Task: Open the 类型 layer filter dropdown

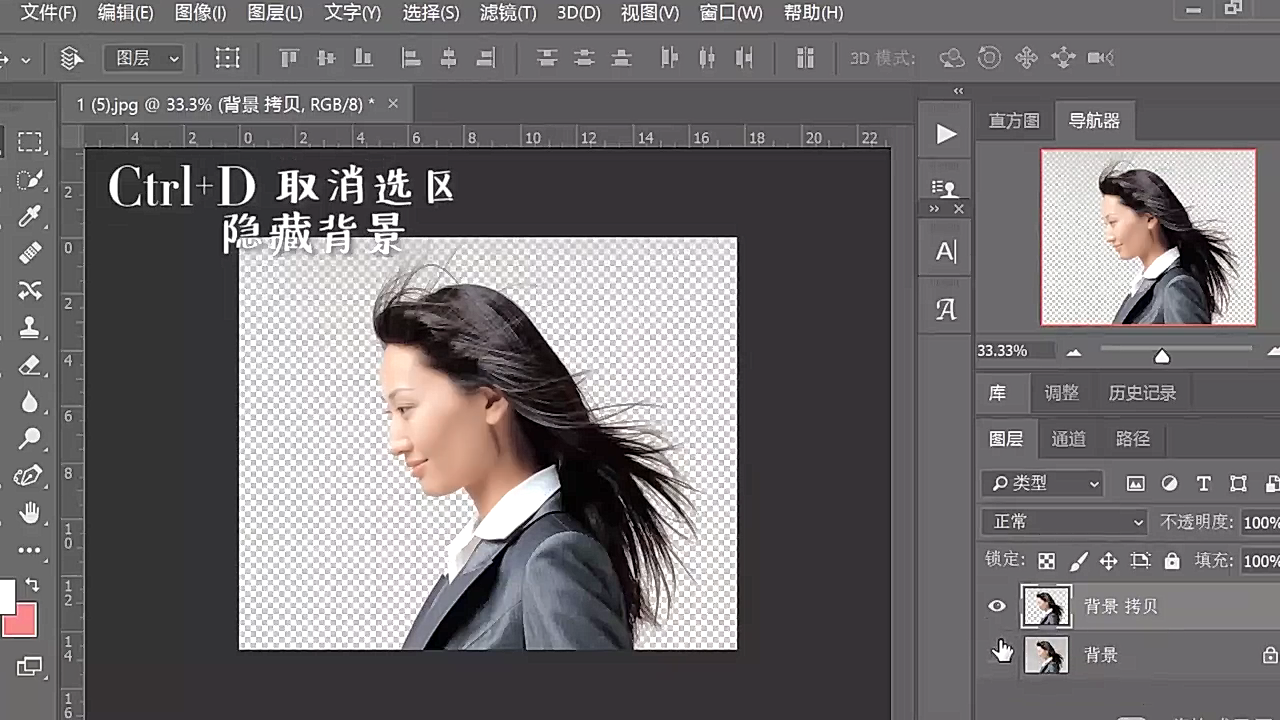Action: click(x=1043, y=484)
